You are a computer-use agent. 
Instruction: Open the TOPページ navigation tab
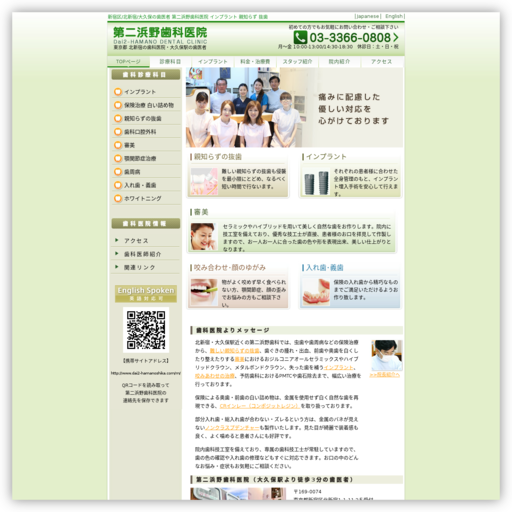point(128,62)
